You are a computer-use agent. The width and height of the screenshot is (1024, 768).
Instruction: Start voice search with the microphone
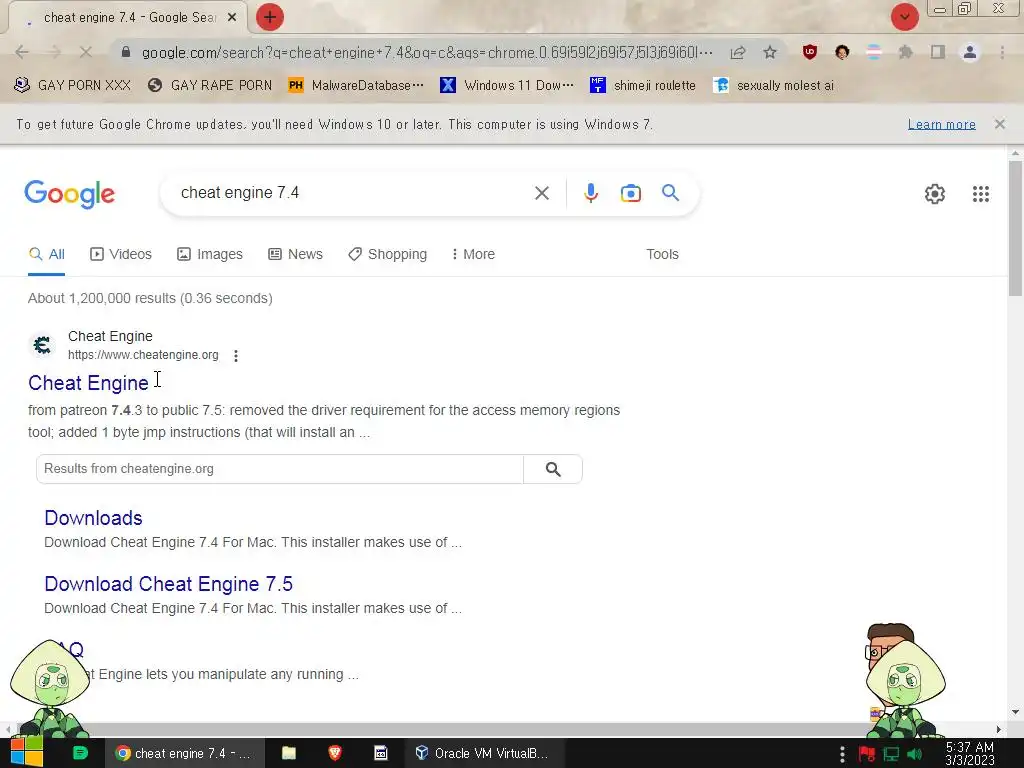590,193
